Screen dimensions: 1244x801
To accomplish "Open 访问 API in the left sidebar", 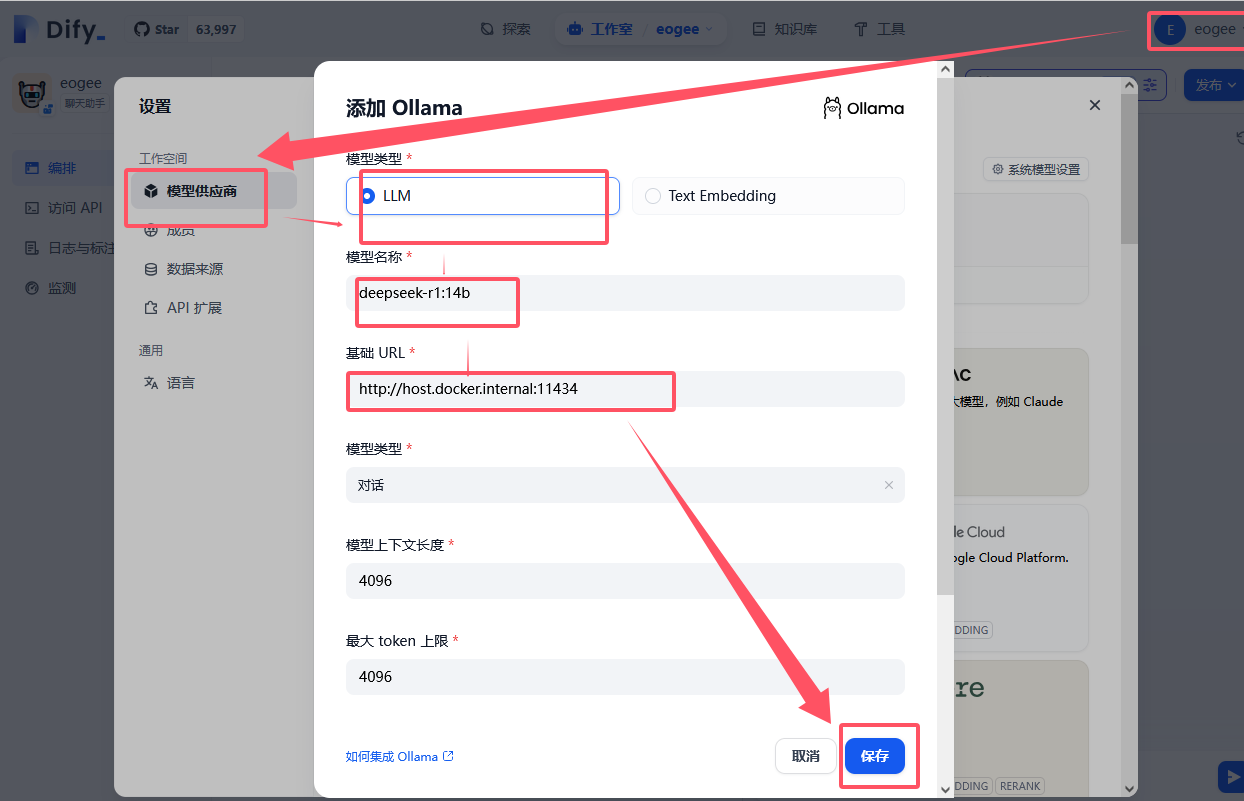I will click(x=62, y=208).
